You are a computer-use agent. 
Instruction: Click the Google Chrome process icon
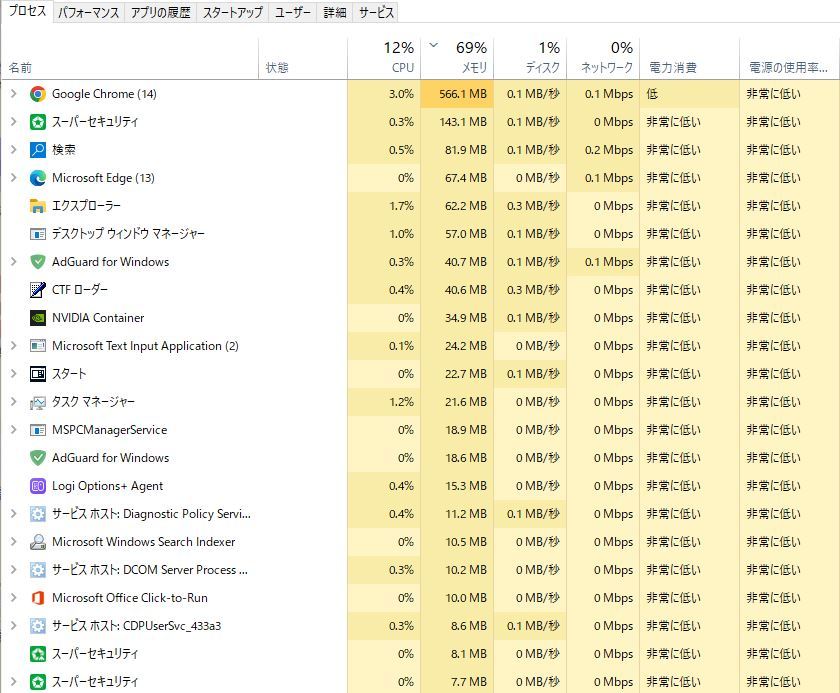point(38,94)
